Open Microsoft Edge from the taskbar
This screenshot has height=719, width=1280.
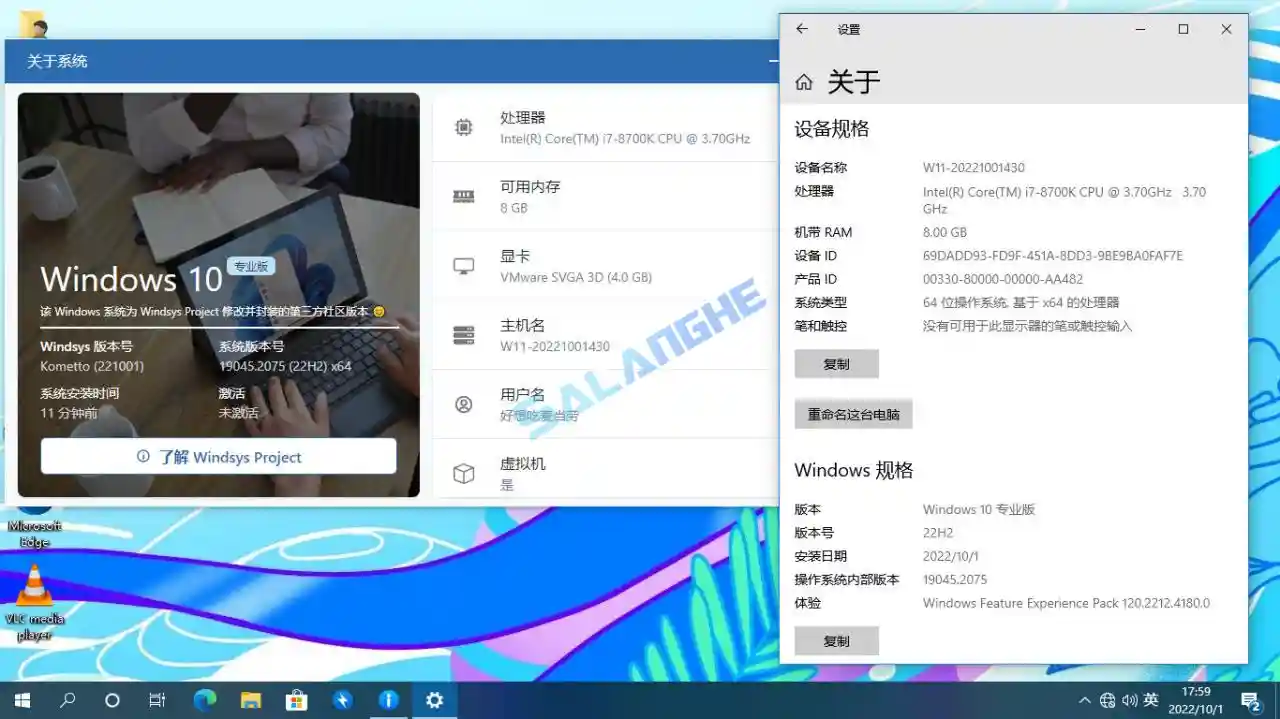coord(203,700)
